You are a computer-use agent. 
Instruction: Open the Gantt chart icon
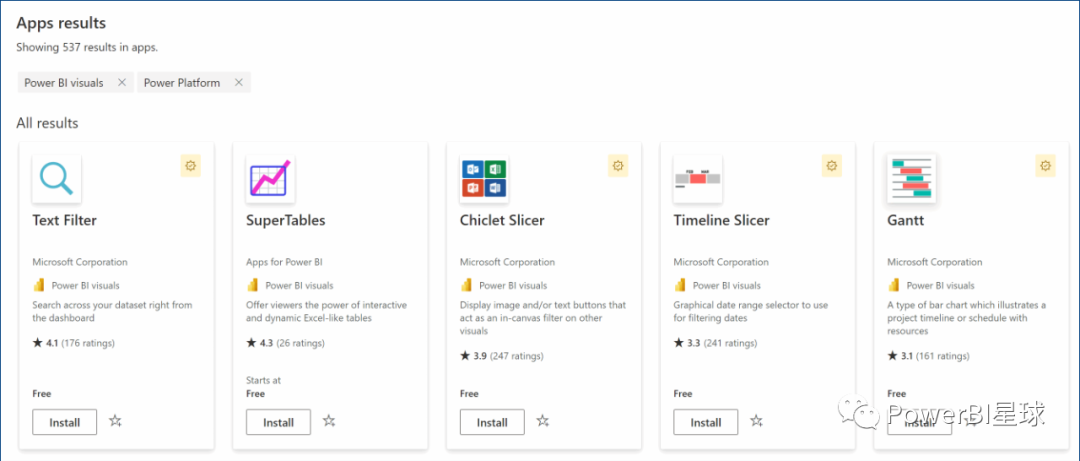click(x=911, y=178)
